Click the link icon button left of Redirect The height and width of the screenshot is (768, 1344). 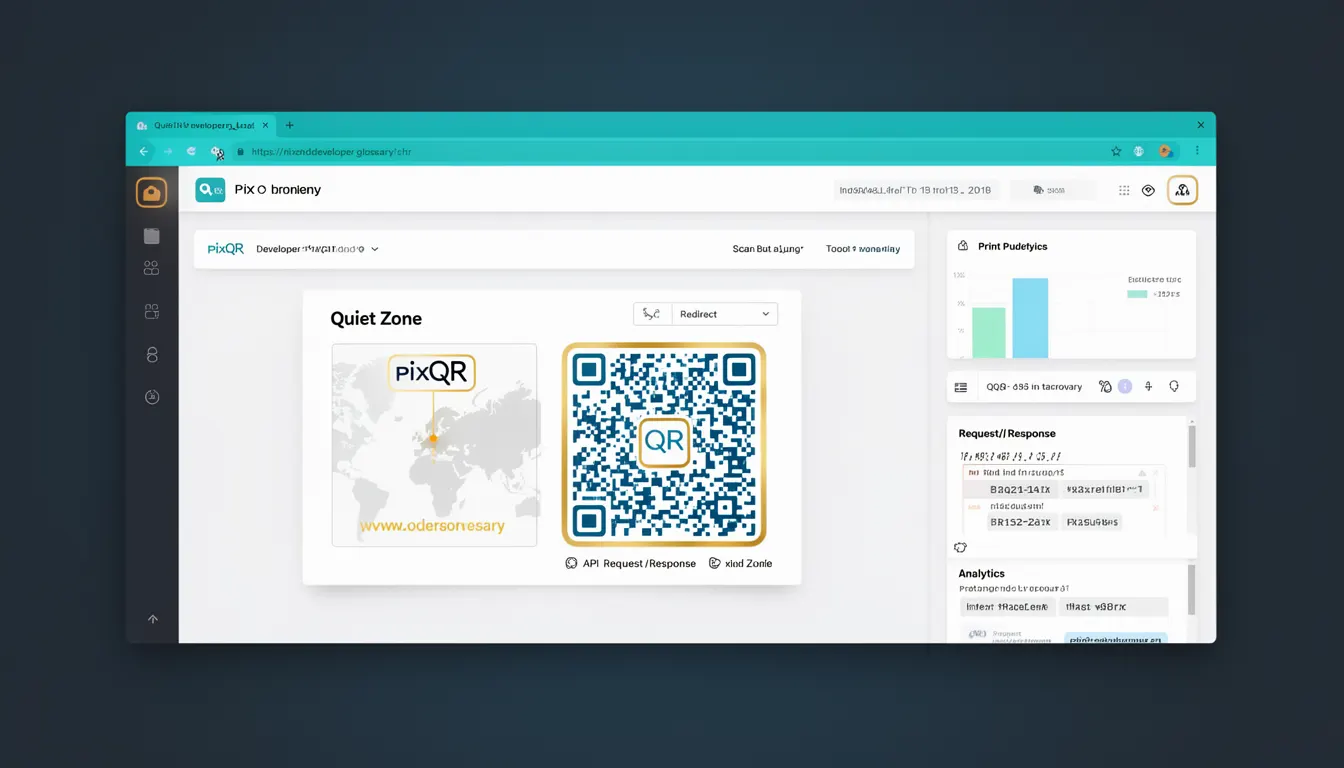(x=652, y=314)
